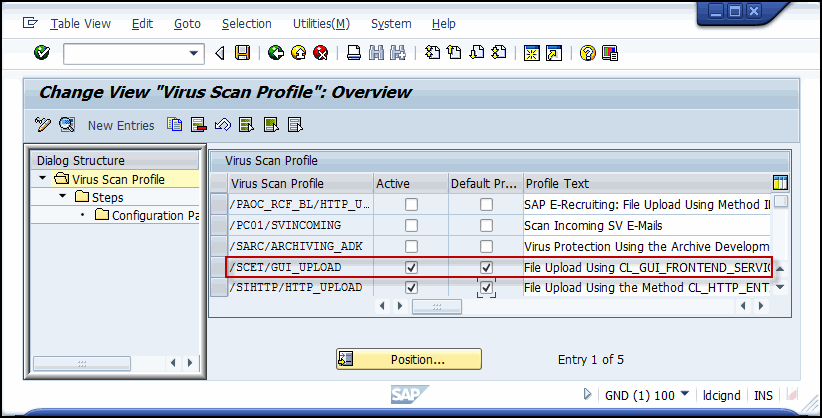
Task: Click the New Entries button
Action: coord(121,125)
